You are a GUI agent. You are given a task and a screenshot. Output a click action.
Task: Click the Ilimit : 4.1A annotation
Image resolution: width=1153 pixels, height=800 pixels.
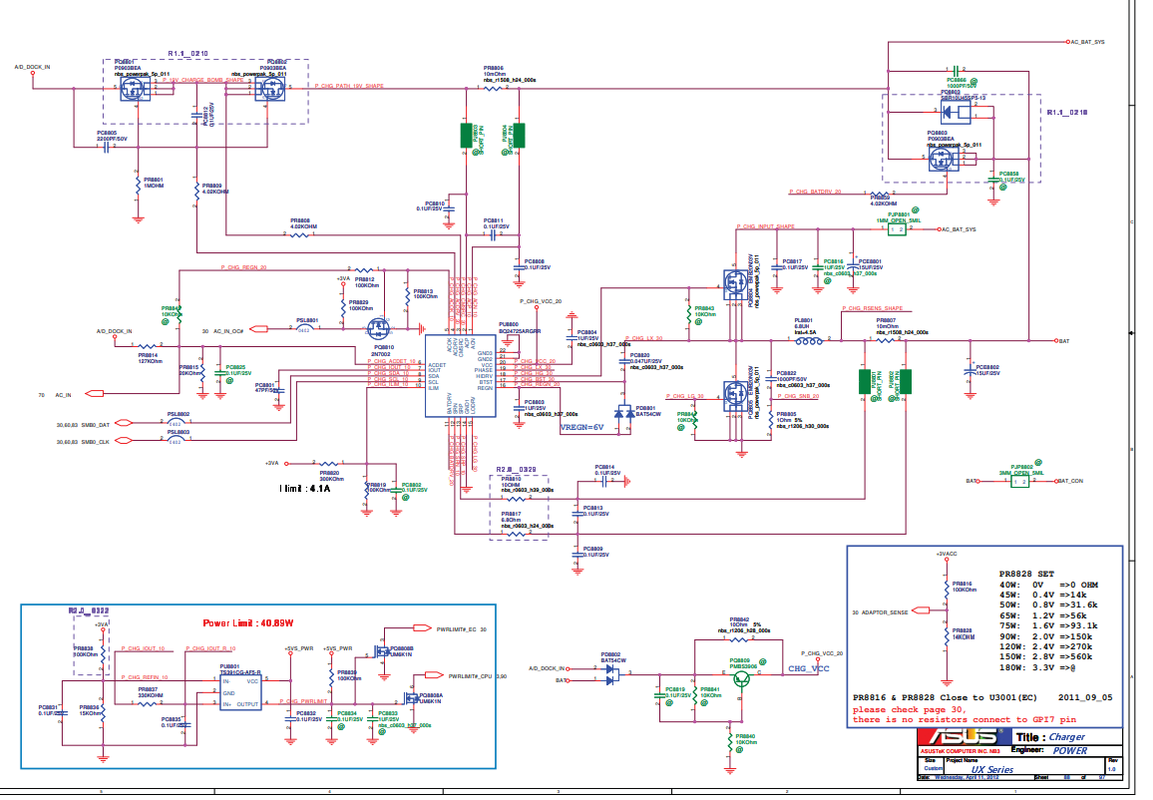[x=305, y=488]
